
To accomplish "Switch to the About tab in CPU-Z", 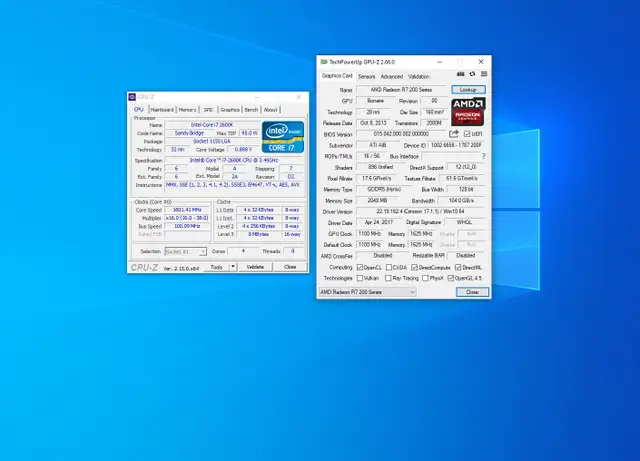I will point(270,110).
